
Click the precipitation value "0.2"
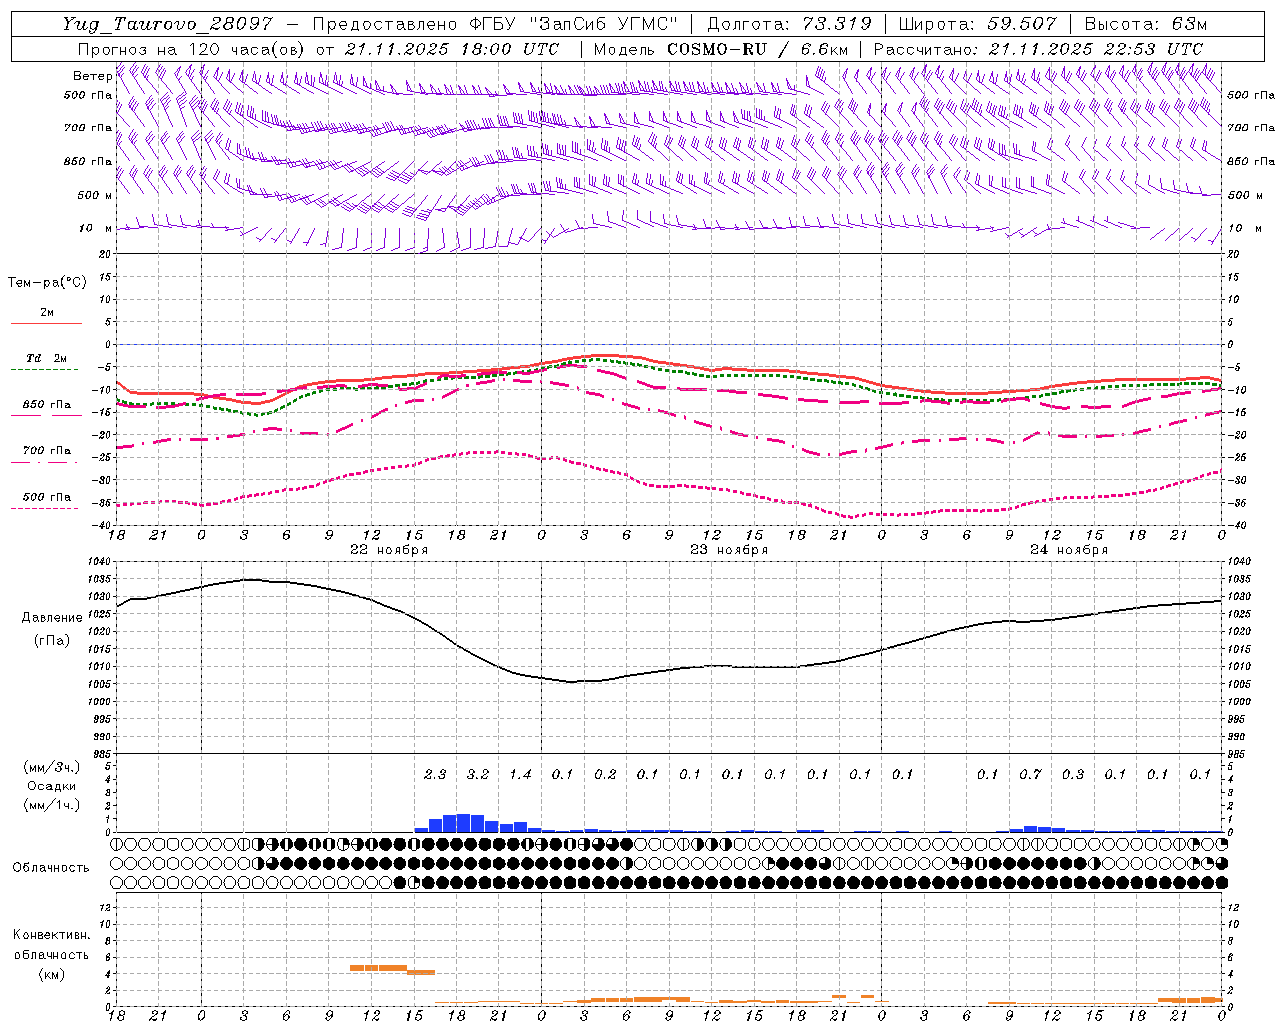point(605,774)
